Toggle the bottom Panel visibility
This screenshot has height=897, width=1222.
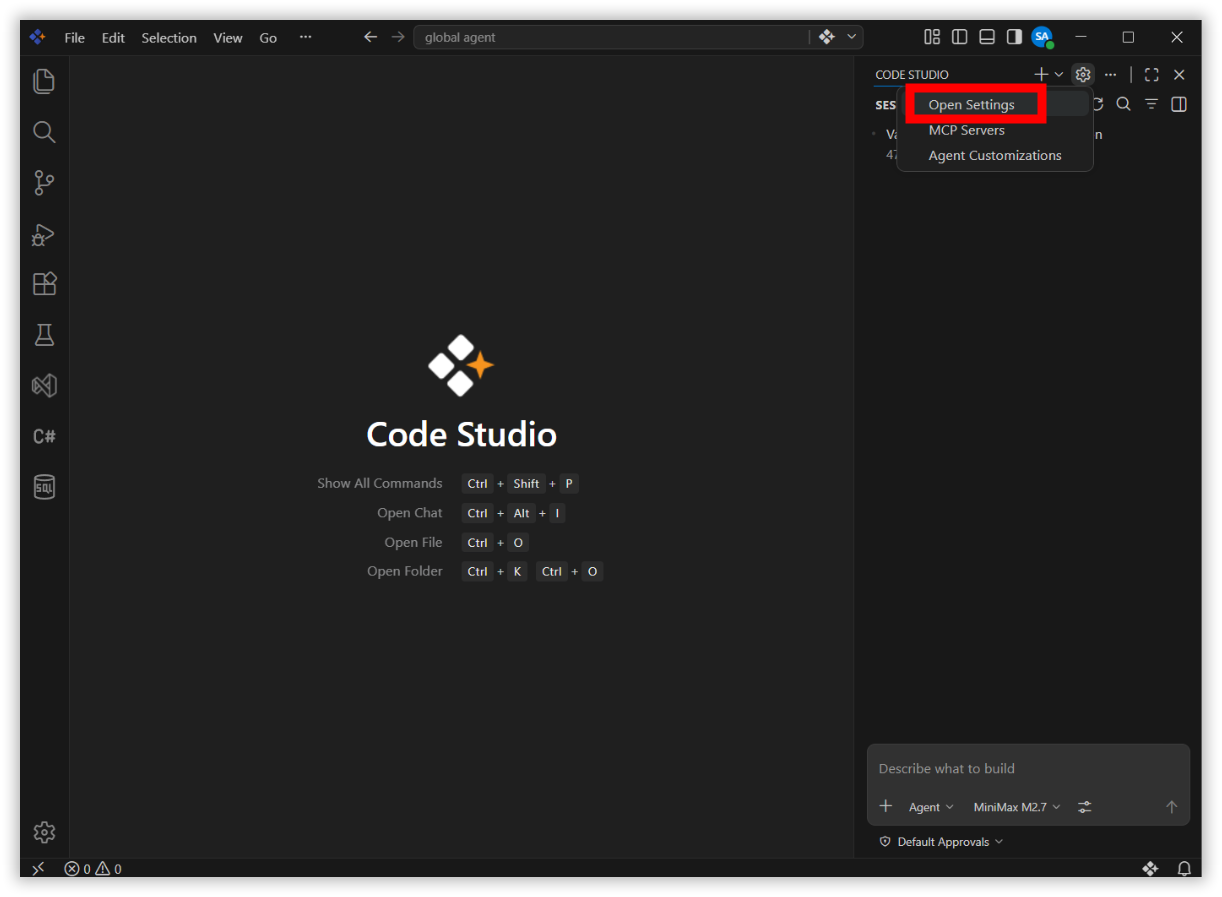[x=987, y=37]
